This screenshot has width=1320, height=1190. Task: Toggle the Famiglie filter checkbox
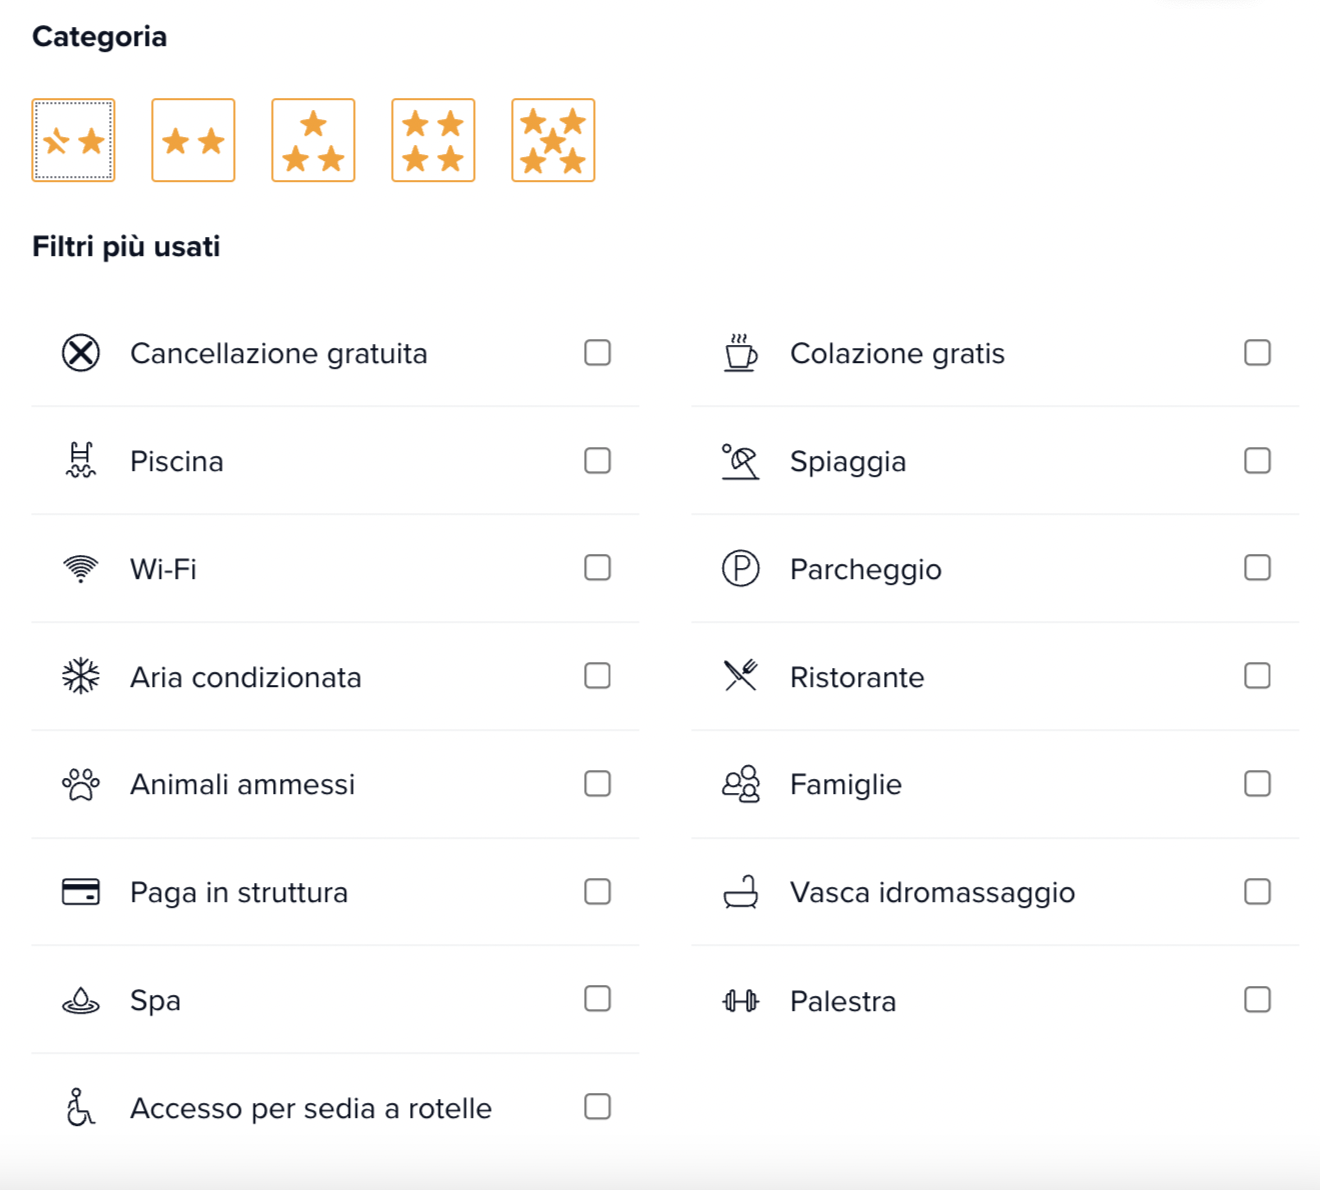(1257, 784)
